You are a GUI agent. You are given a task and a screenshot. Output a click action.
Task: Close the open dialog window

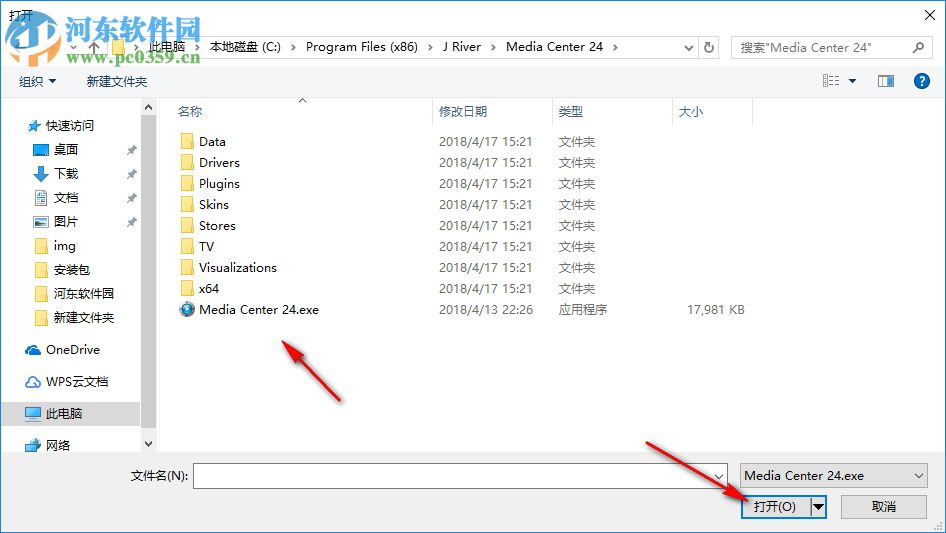pos(930,15)
